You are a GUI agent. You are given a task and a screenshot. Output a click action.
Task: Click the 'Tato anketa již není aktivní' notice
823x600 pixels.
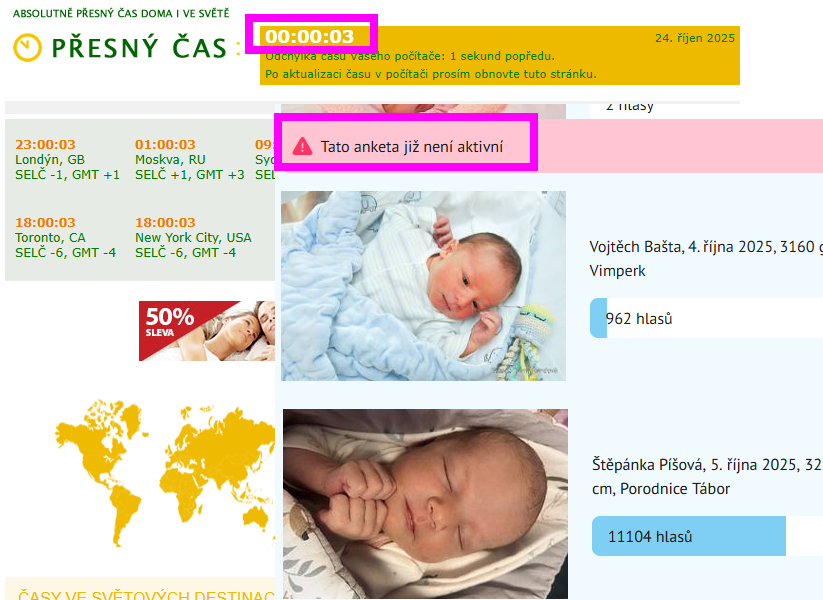tap(411, 147)
